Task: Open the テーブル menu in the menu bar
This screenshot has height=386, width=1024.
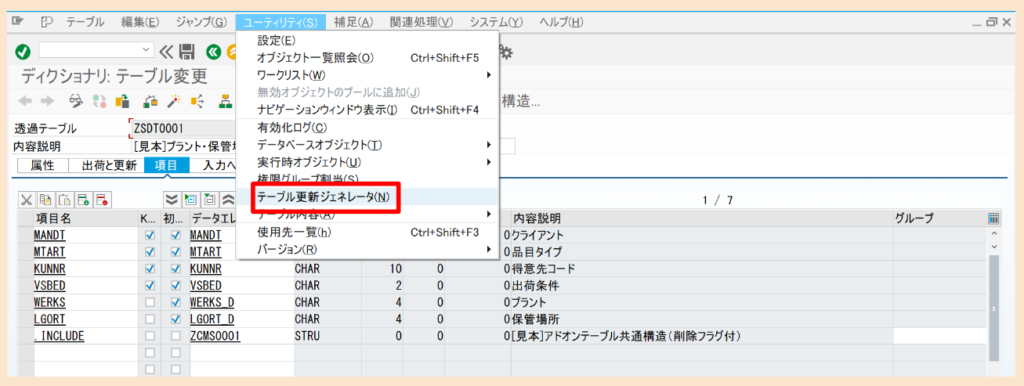Action: (85, 22)
